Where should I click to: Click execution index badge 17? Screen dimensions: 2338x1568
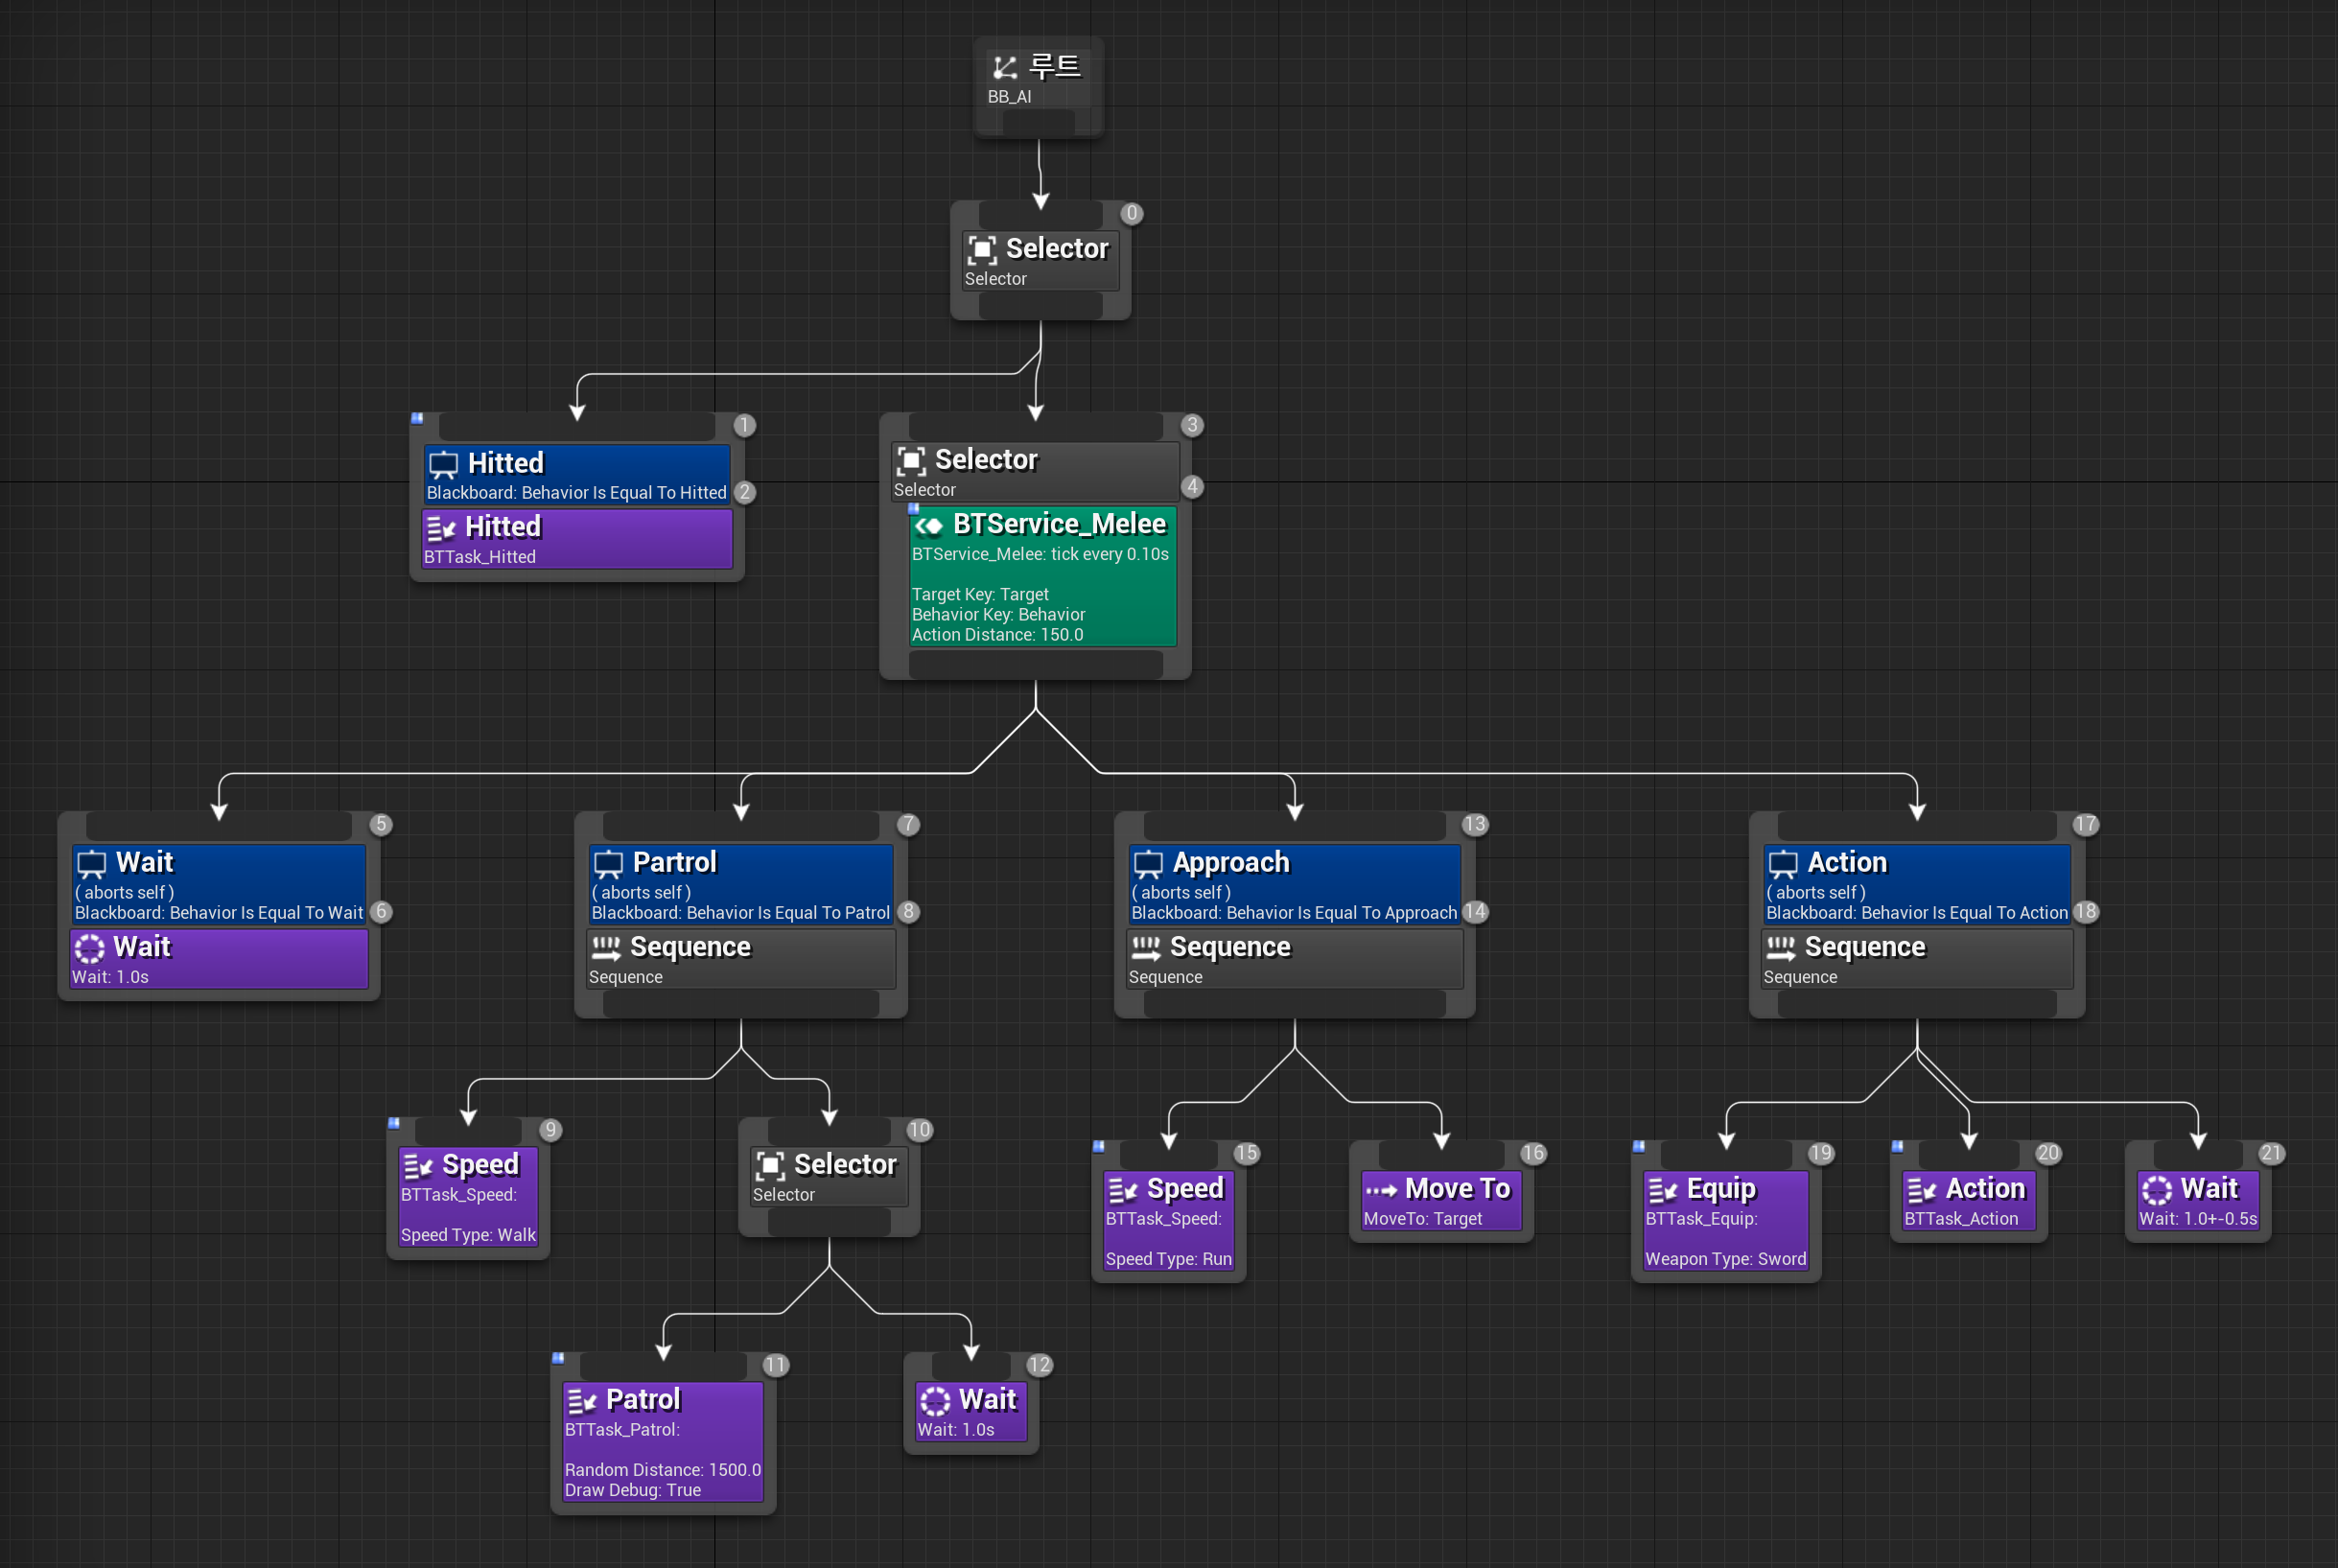pyautogui.click(x=2084, y=824)
